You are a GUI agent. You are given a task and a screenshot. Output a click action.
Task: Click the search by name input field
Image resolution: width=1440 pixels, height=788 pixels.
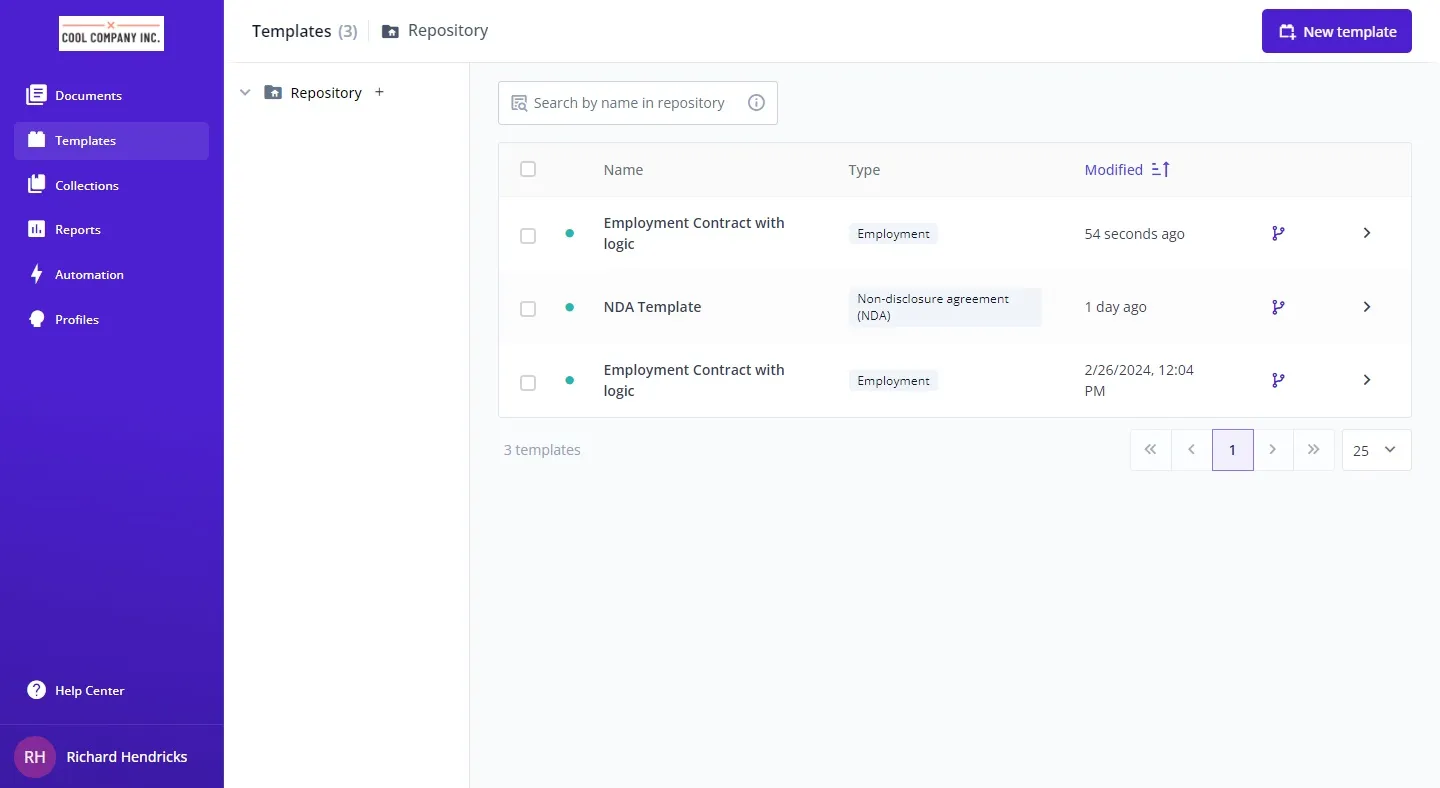pos(629,103)
